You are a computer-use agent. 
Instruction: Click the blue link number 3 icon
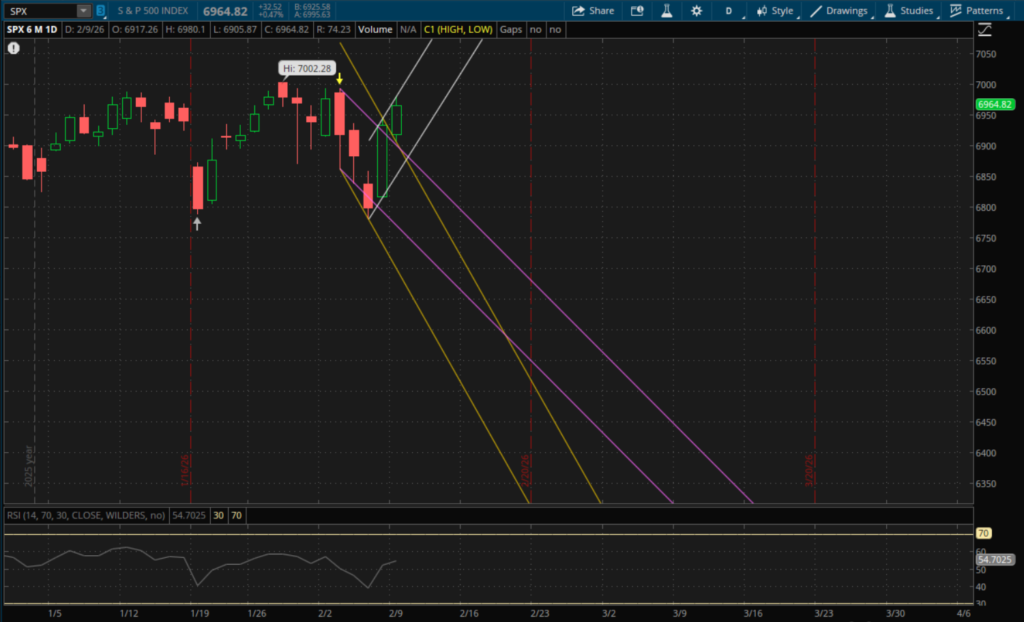[102, 11]
